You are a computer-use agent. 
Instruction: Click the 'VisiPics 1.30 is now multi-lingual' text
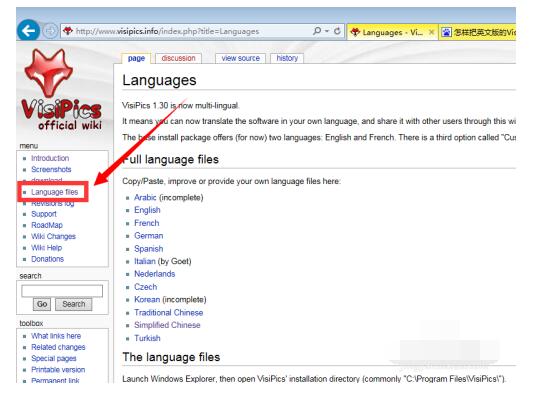(x=180, y=106)
